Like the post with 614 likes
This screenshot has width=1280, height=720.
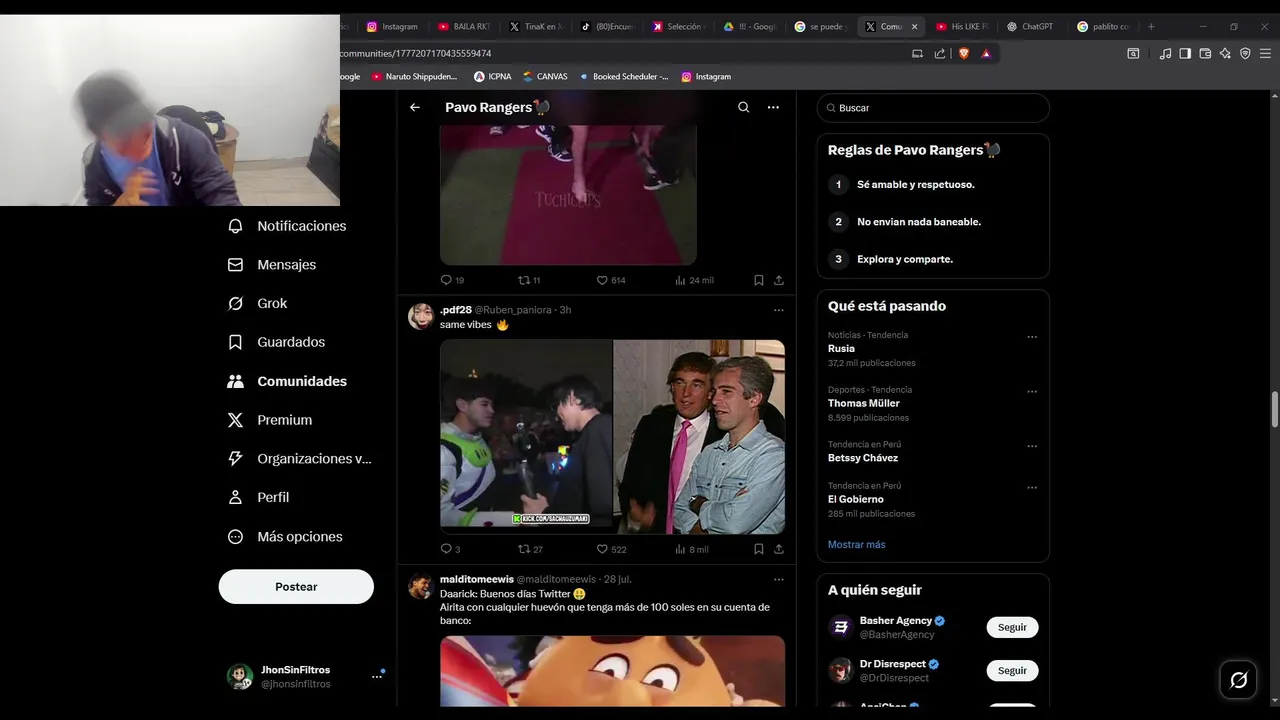pos(611,280)
